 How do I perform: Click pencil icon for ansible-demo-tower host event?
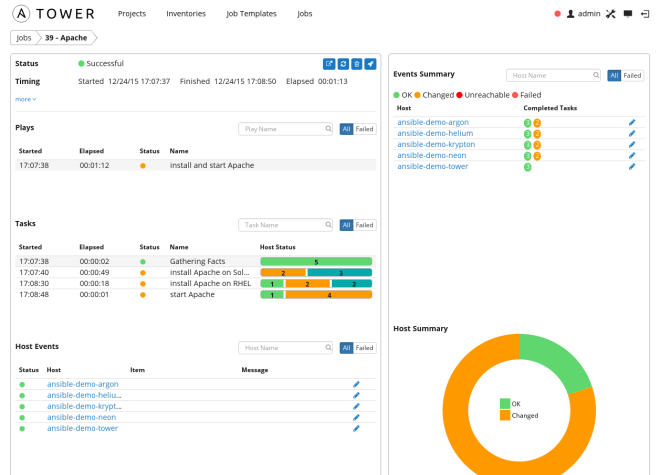[356, 428]
